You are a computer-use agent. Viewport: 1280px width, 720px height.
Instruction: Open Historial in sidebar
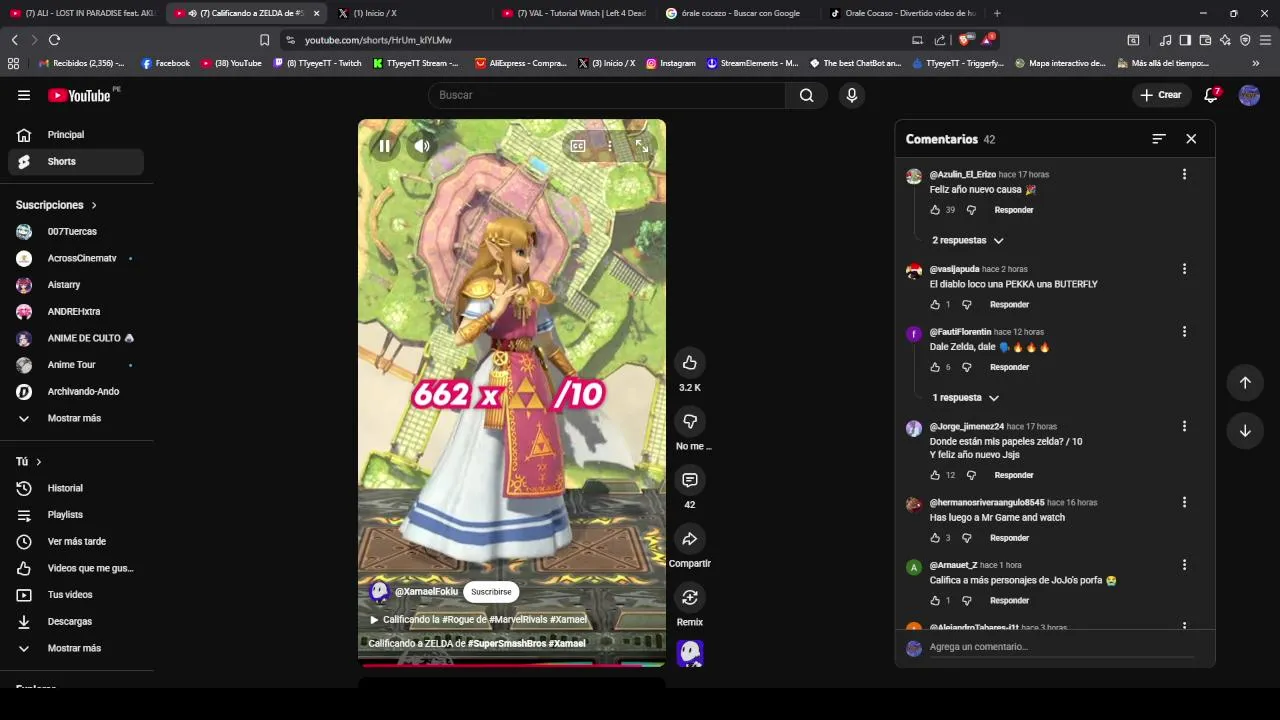pyautogui.click(x=76, y=488)
